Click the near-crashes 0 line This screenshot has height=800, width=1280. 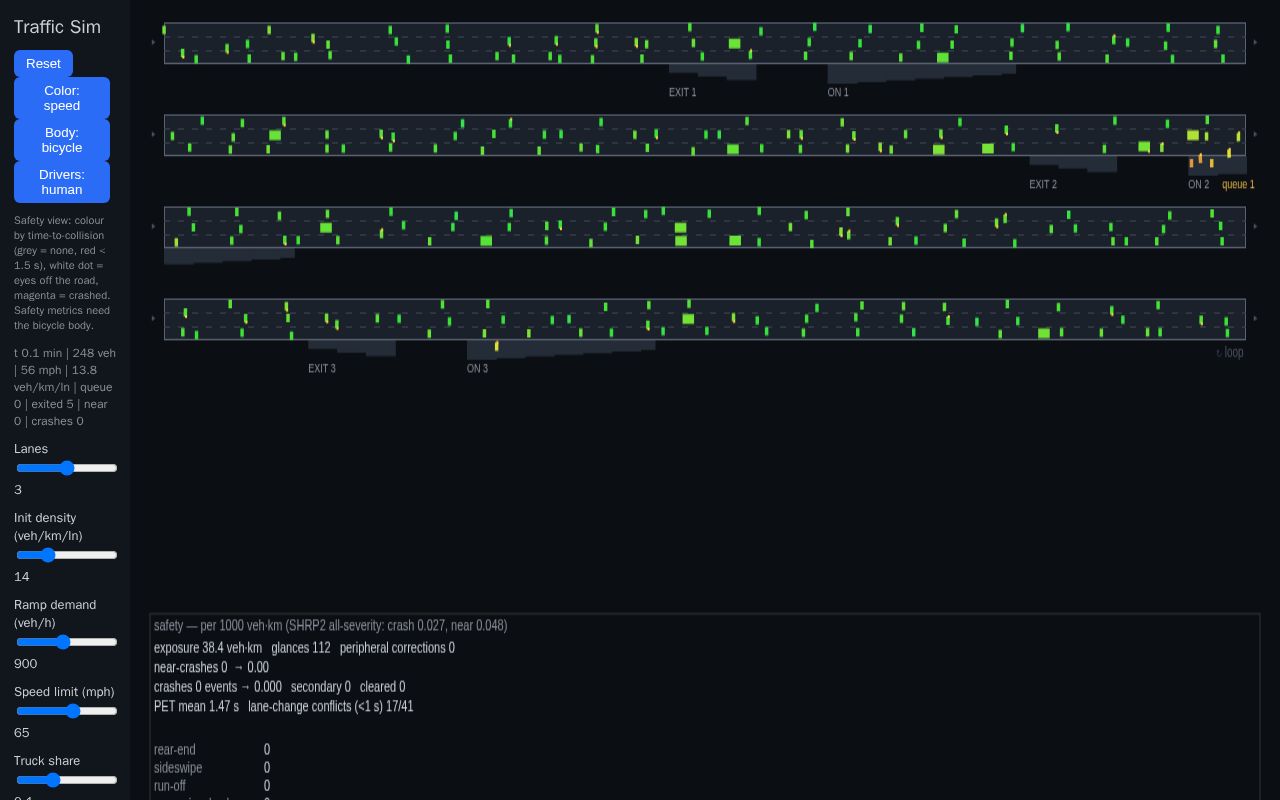[x=211, y=667]
